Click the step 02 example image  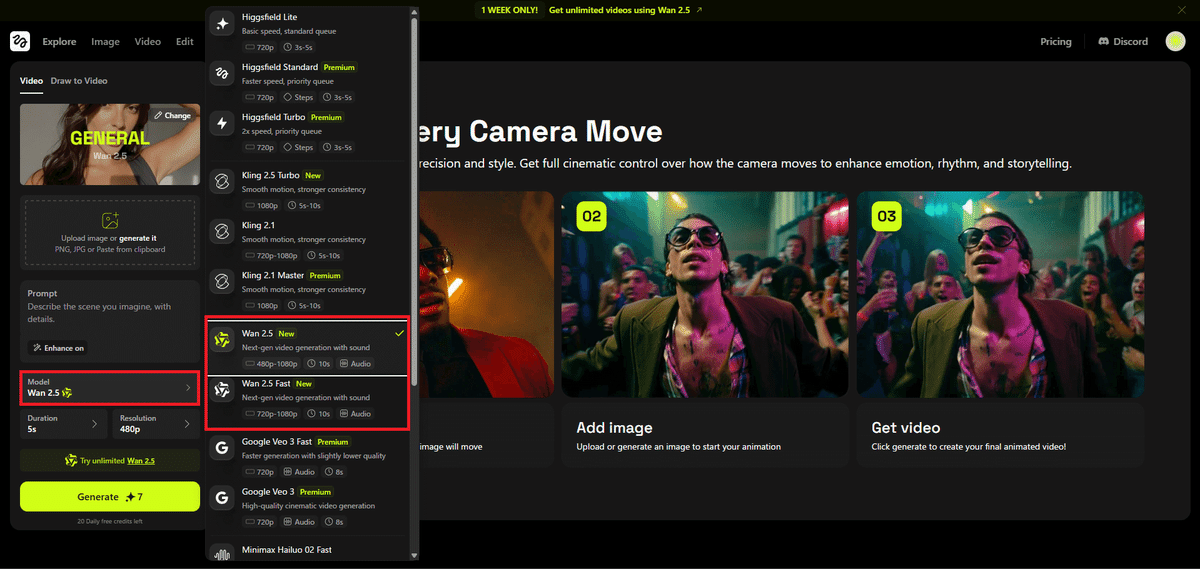pyautogui.click(x=705, y=294)
